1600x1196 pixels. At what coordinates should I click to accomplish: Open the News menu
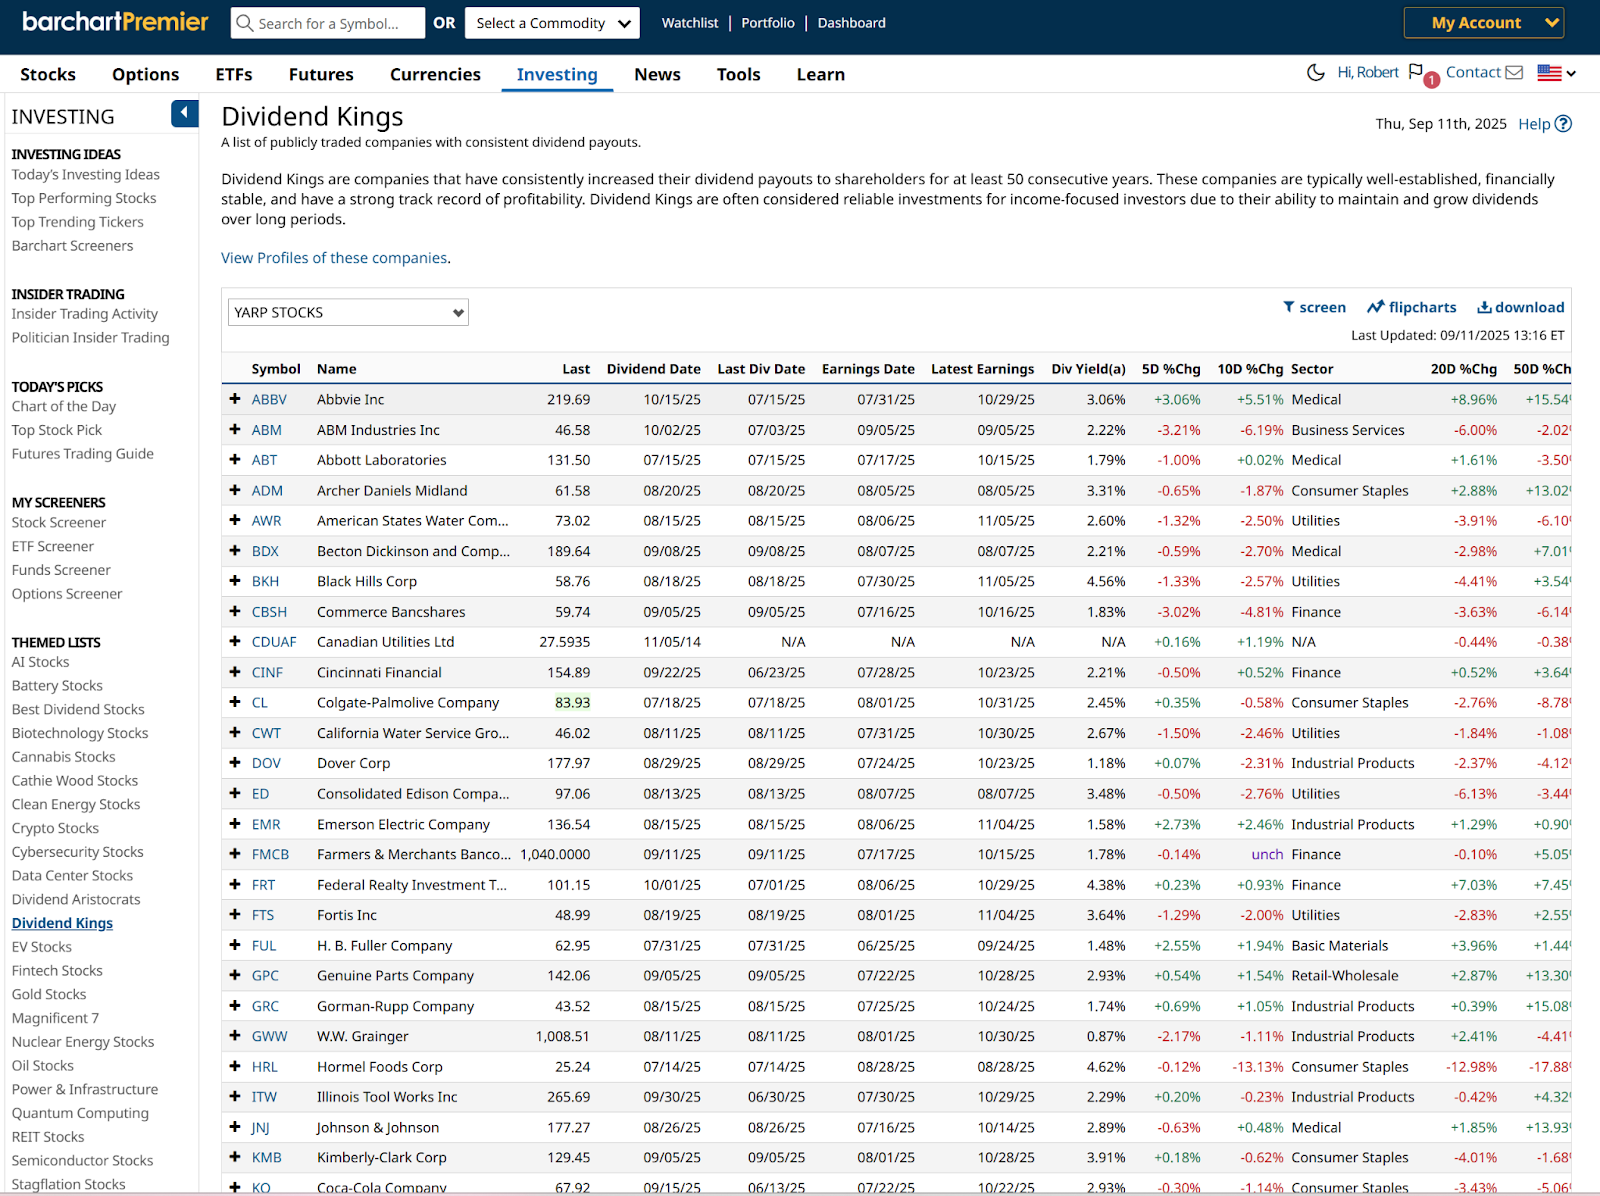pyautogui.click(x=657, y=74)
